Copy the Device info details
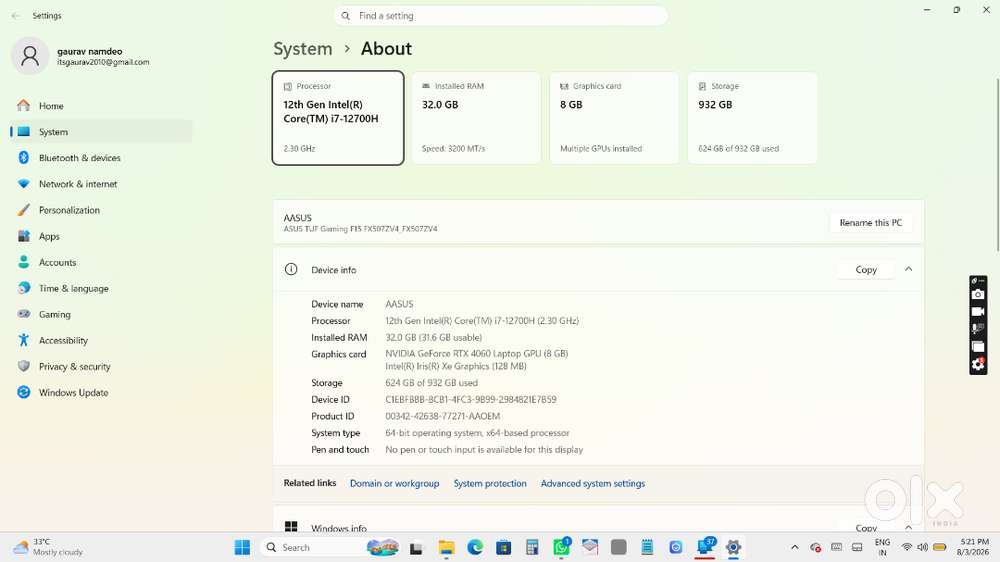The height and width of the screenshot is (562, 1000). tap(866, 270)
